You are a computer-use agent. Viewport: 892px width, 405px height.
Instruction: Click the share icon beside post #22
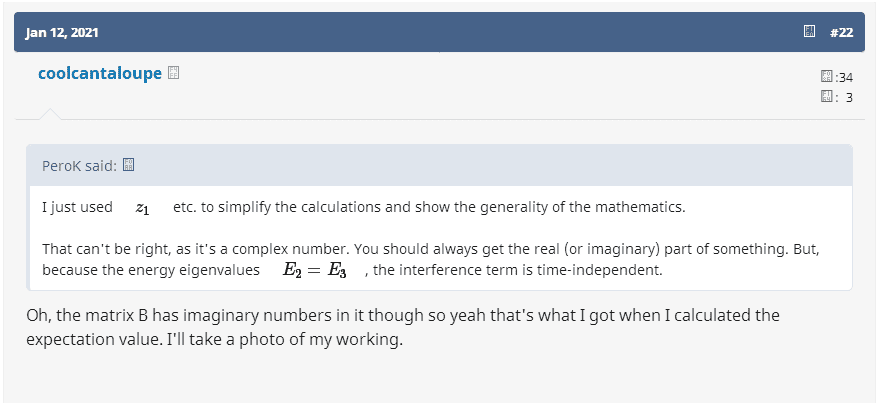point(810,32)
